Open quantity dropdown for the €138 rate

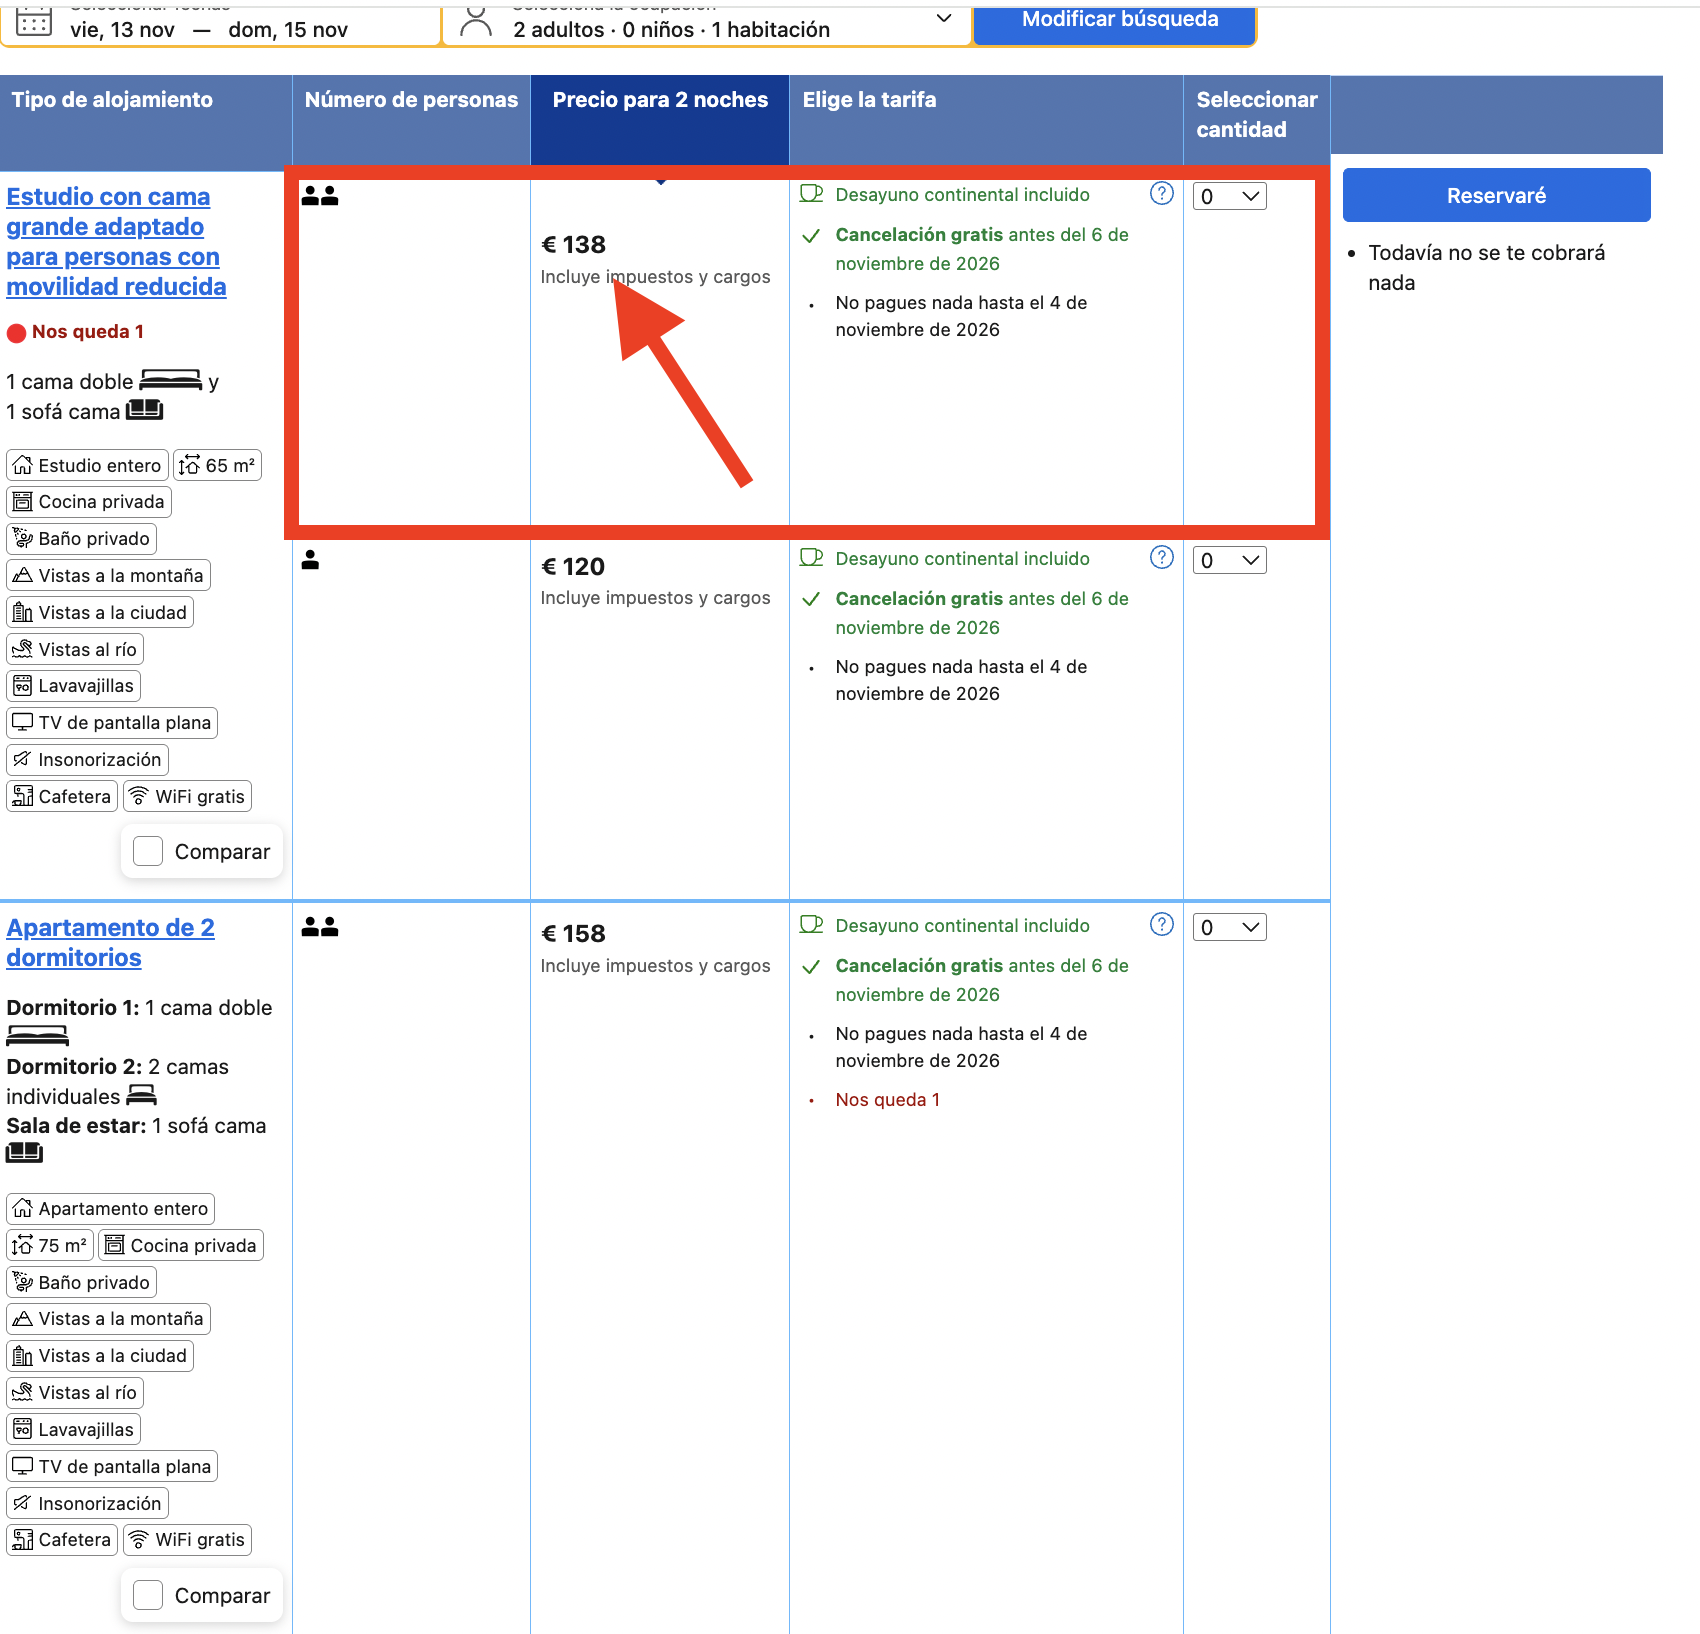point(1230,196)
